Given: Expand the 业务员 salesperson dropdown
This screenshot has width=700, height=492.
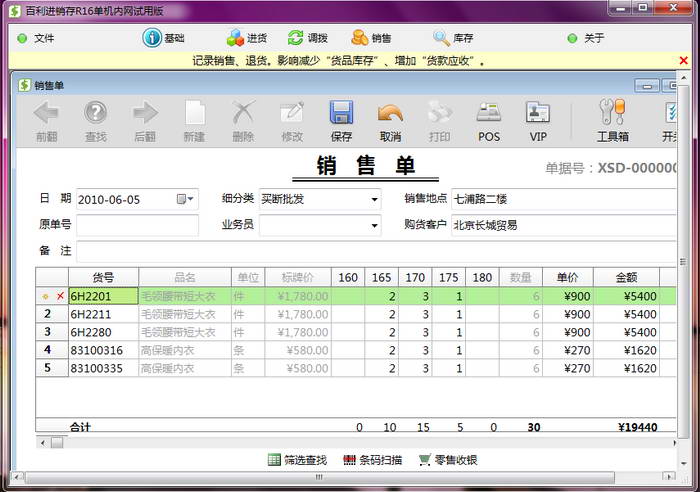Looking at the screenshot, I should (374, 225).
